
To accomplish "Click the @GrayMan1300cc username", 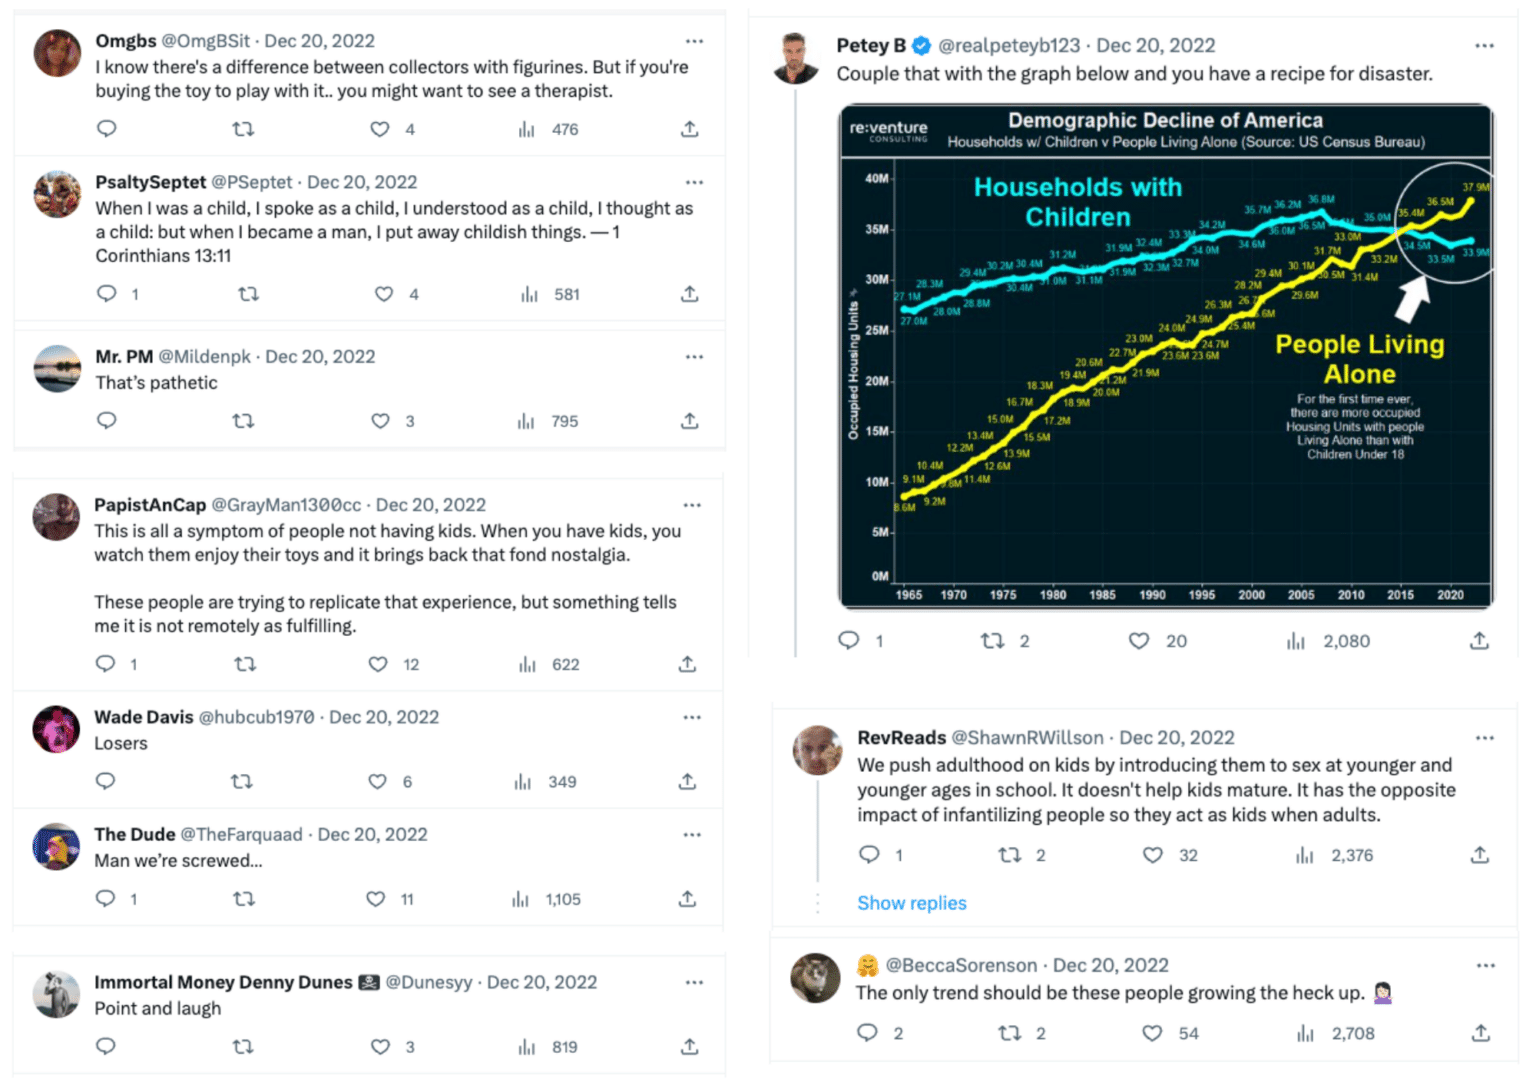I will [286, 505].
